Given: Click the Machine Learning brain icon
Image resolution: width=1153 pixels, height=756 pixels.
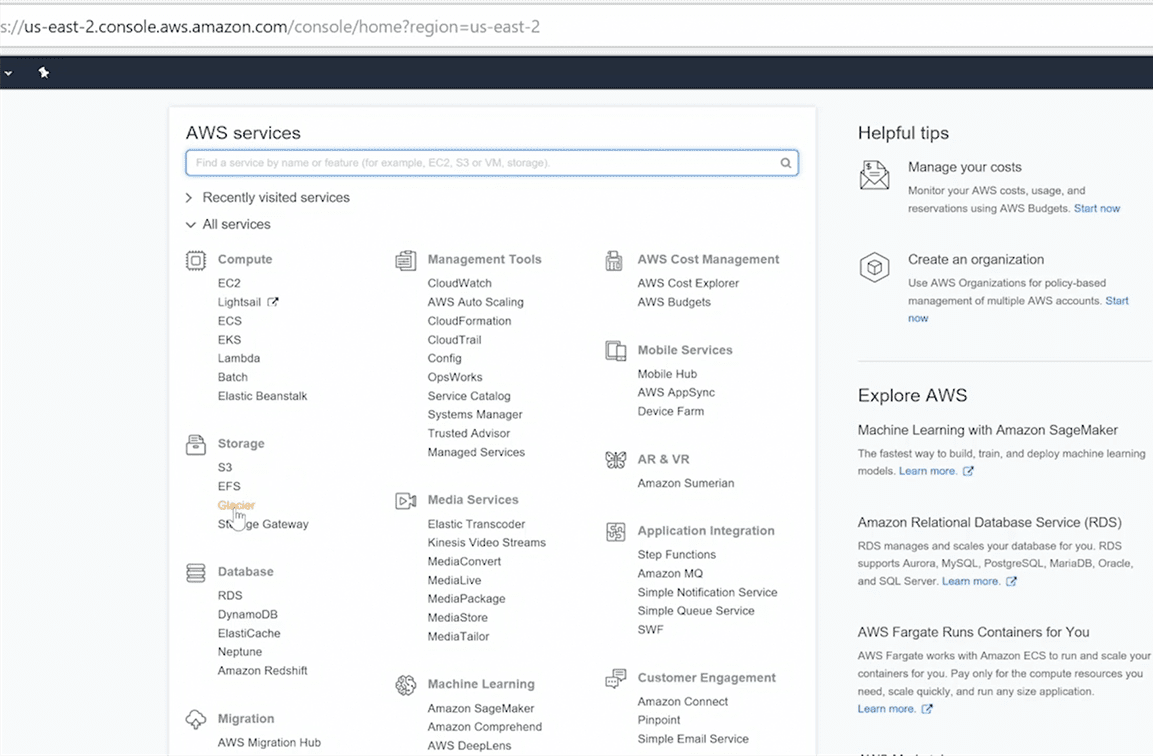Looking at the screenshot, I should pyautogui.click(x=405, y=685).
